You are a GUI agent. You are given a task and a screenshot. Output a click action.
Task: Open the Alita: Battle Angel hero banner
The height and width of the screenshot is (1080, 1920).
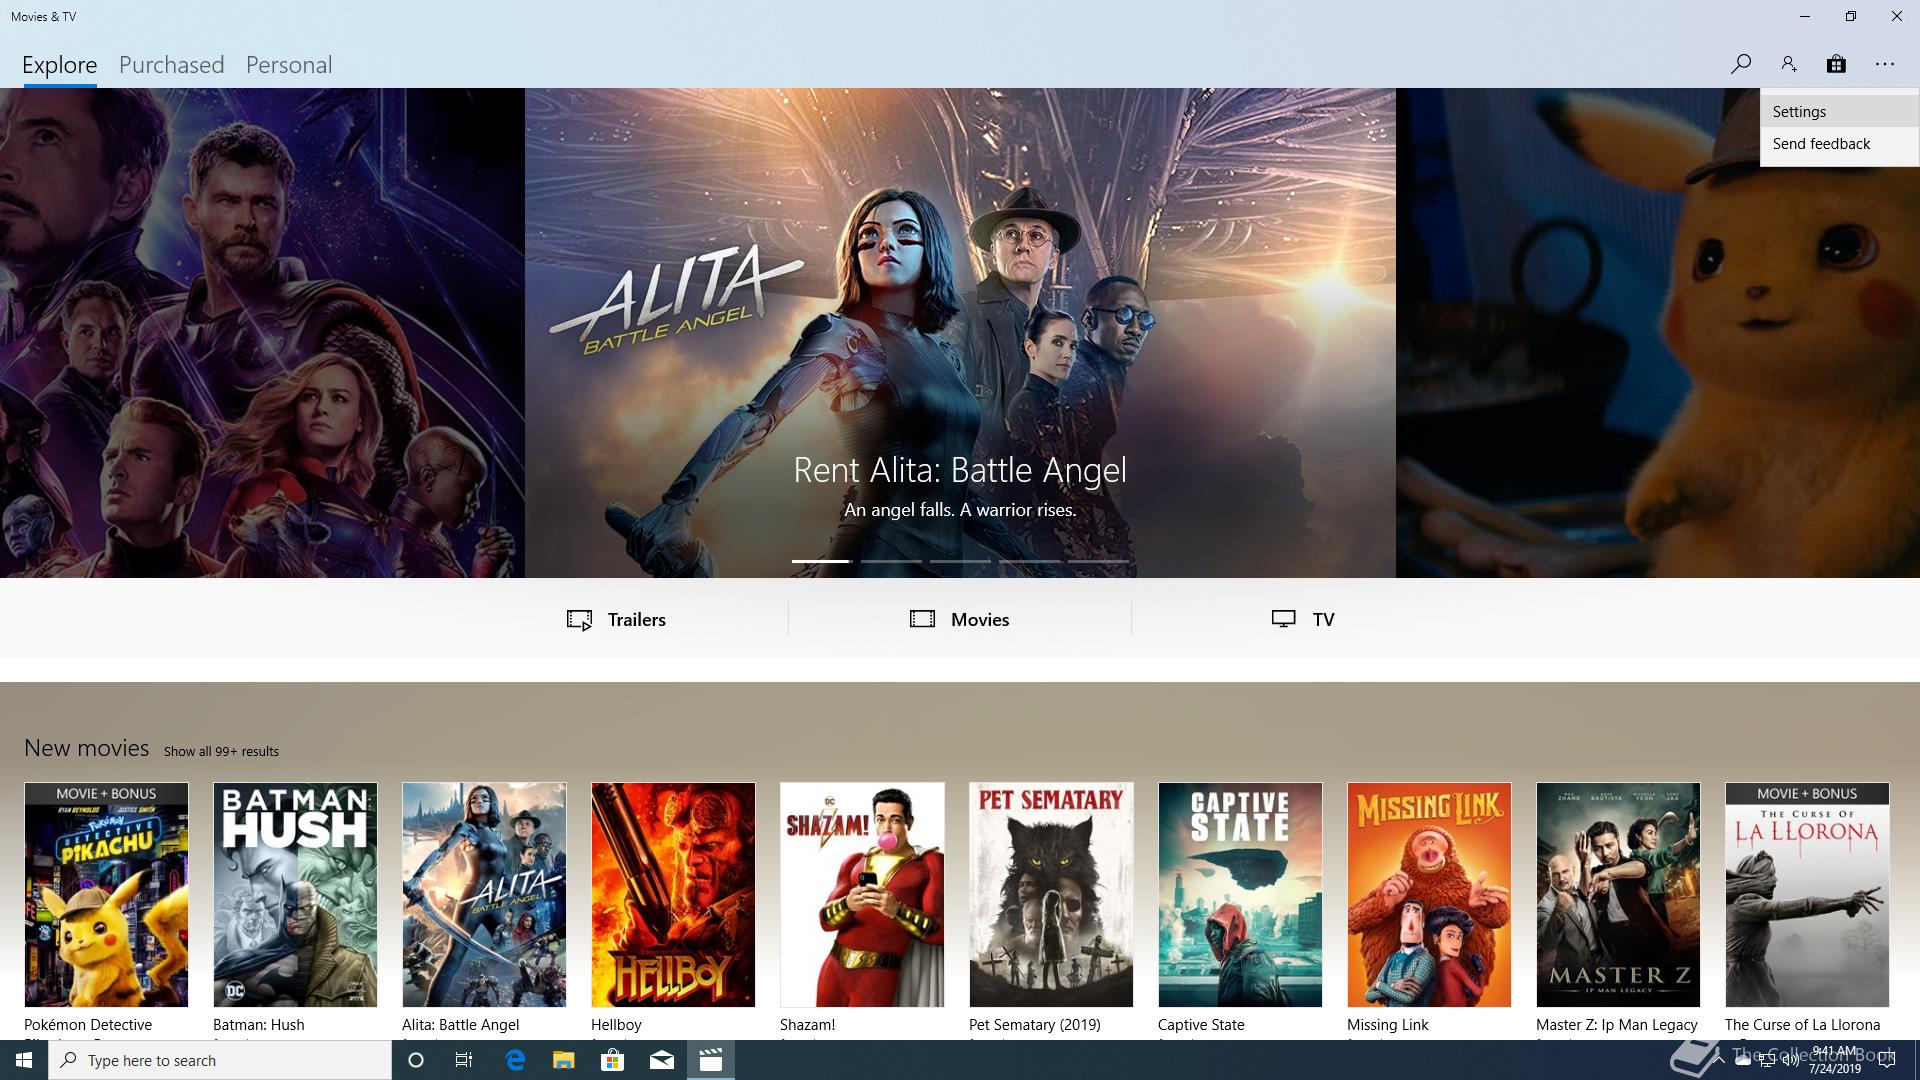tap(960, 333)
